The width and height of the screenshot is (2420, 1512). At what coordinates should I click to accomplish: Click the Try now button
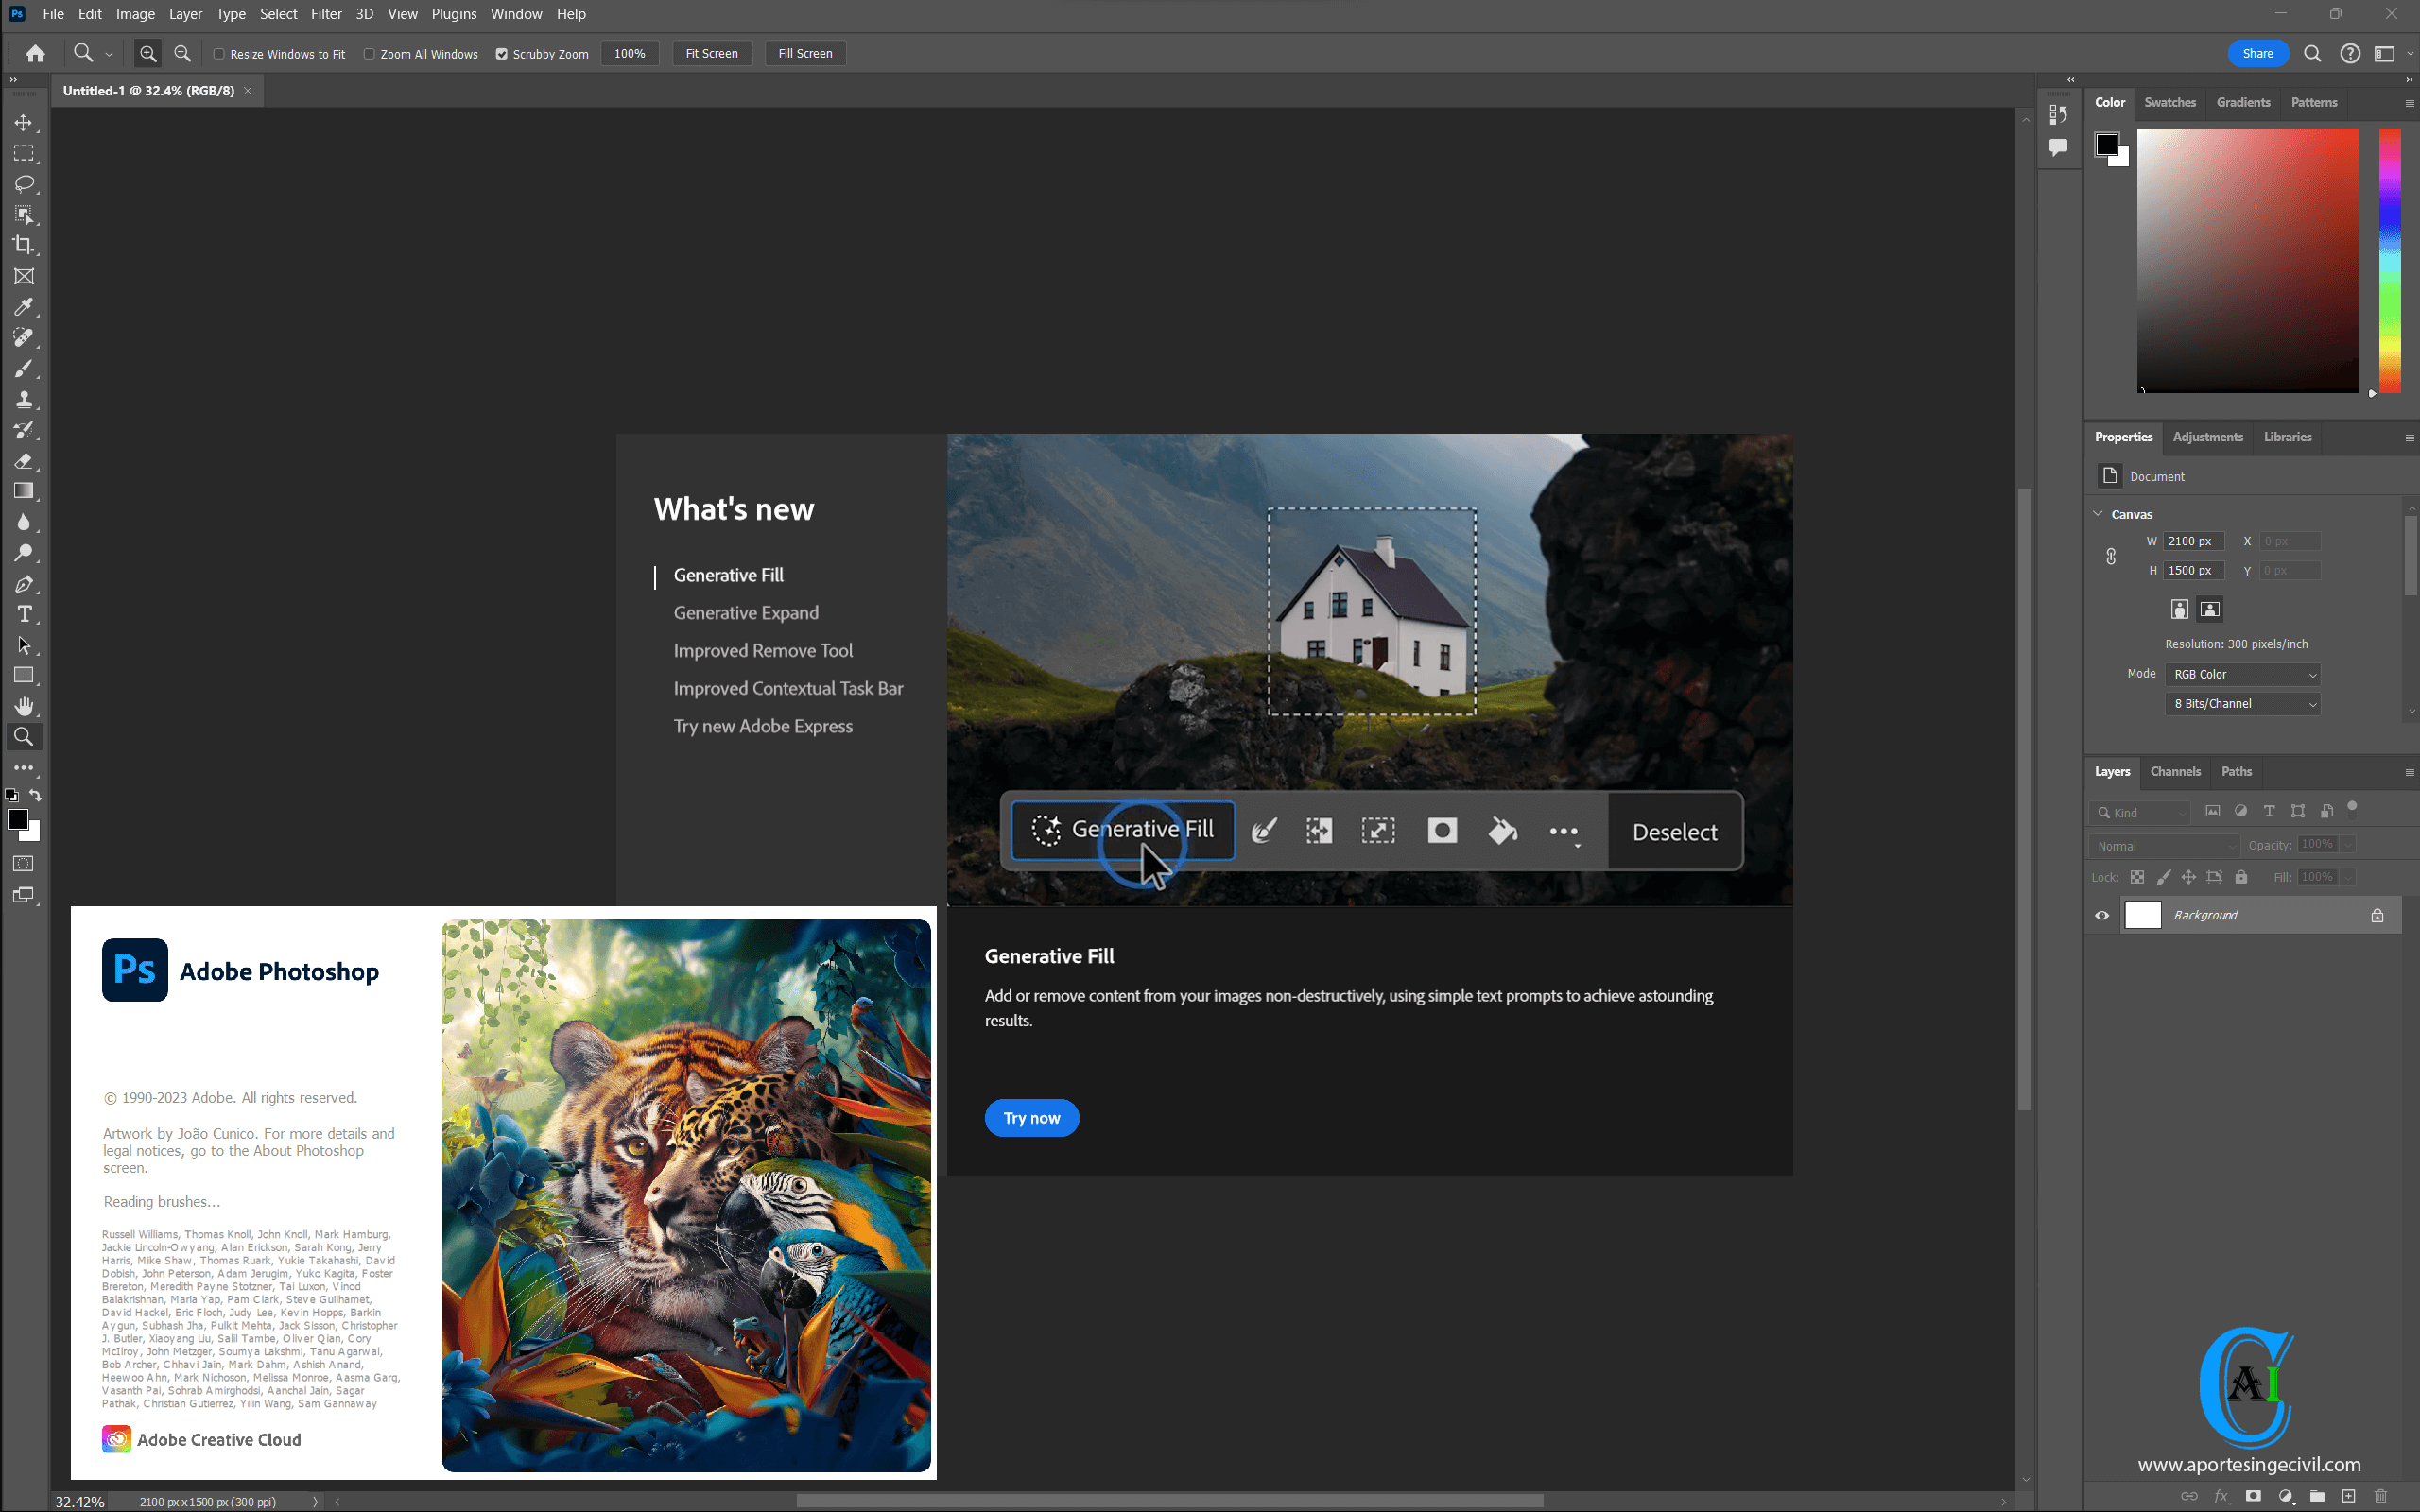(1029, 1117)
